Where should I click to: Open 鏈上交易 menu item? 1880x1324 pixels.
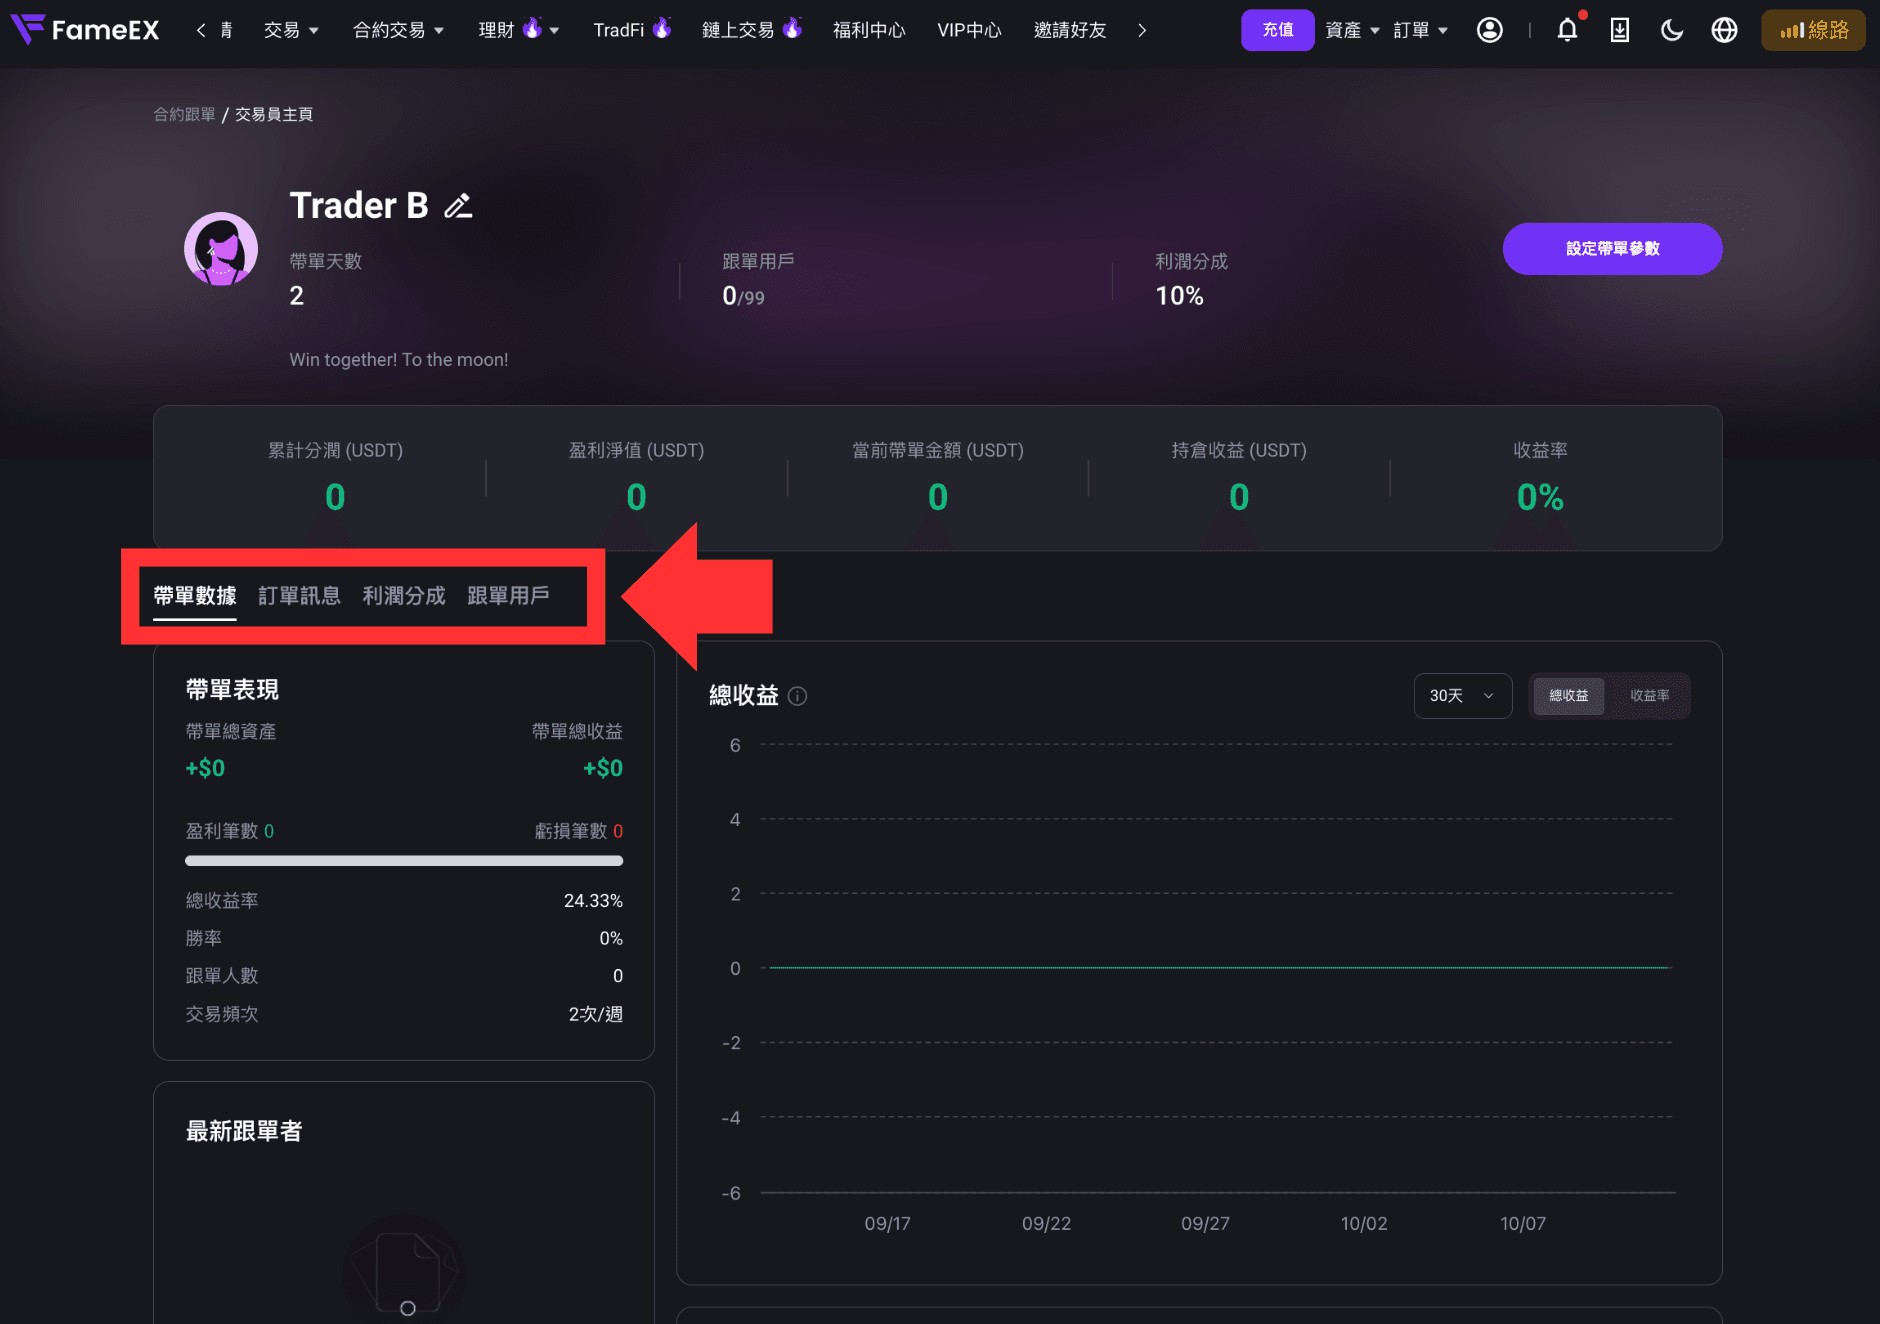coord(751,30)
